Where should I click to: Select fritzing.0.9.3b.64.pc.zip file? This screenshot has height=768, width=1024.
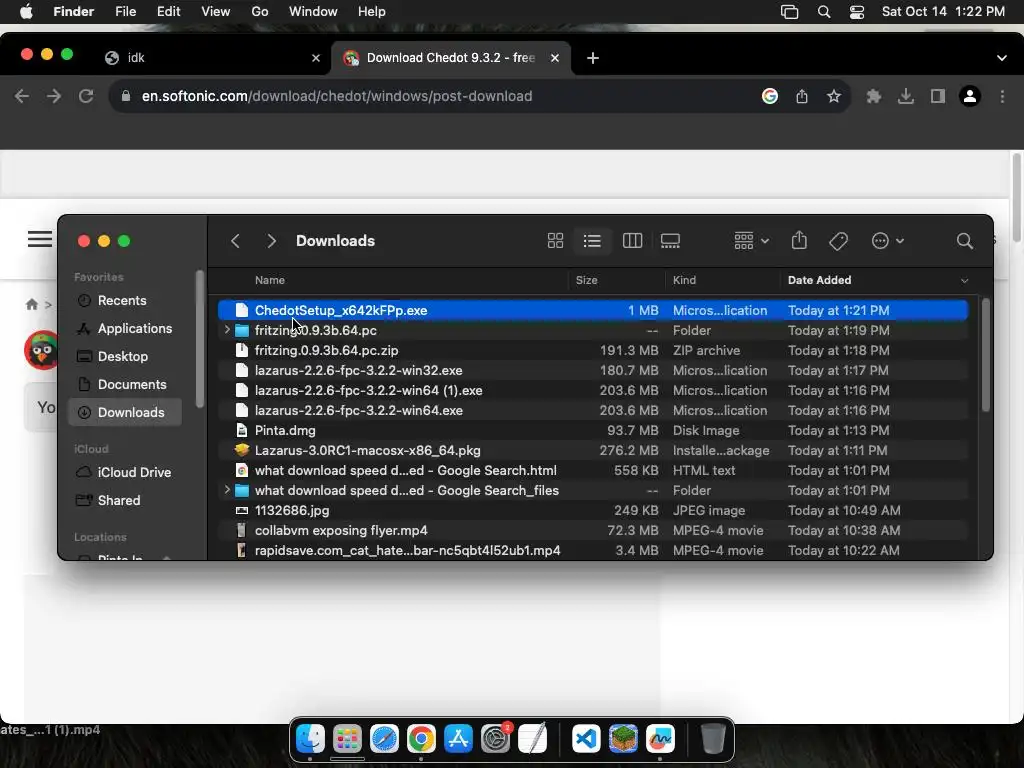coord(592,350)
